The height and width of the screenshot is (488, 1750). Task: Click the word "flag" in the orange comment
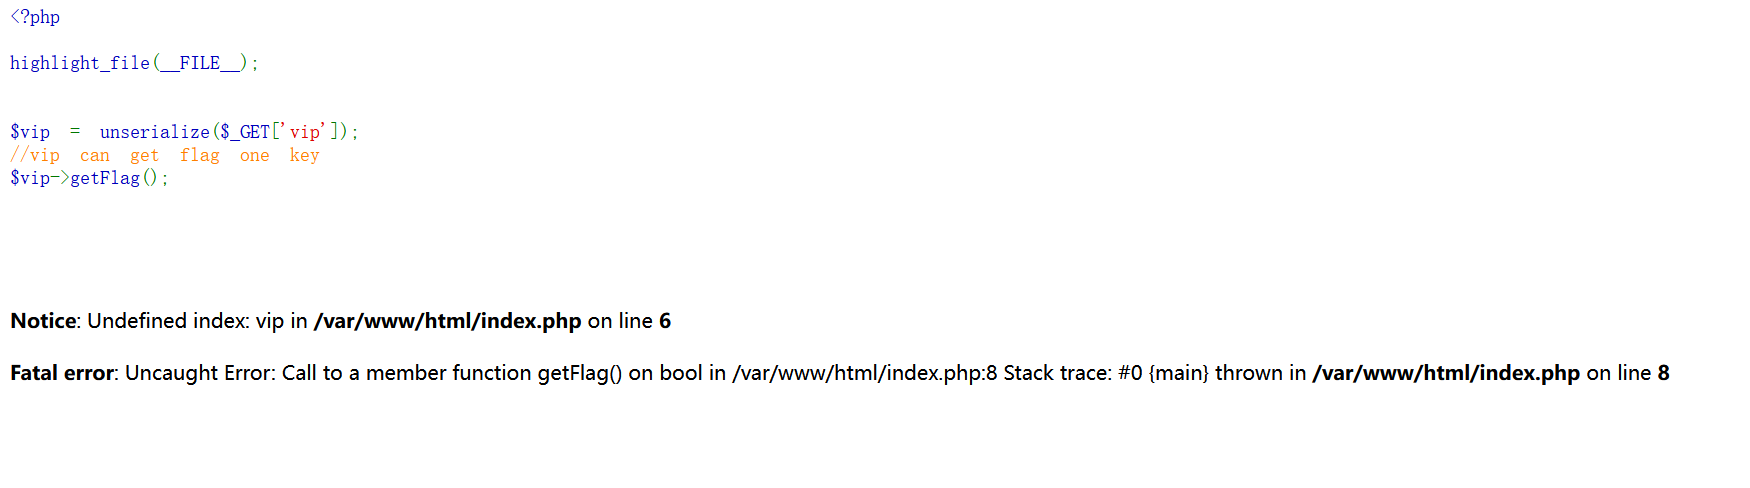(x=199, y=155)
